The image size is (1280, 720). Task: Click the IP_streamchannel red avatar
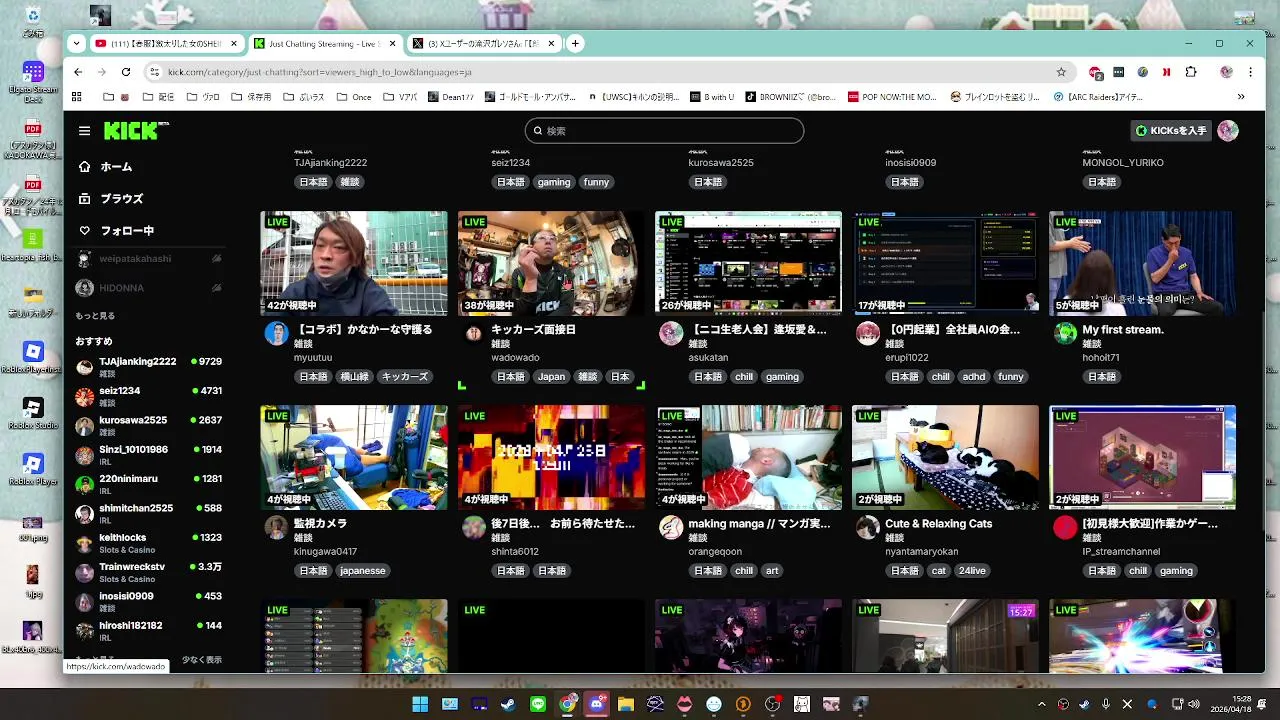1065,528
